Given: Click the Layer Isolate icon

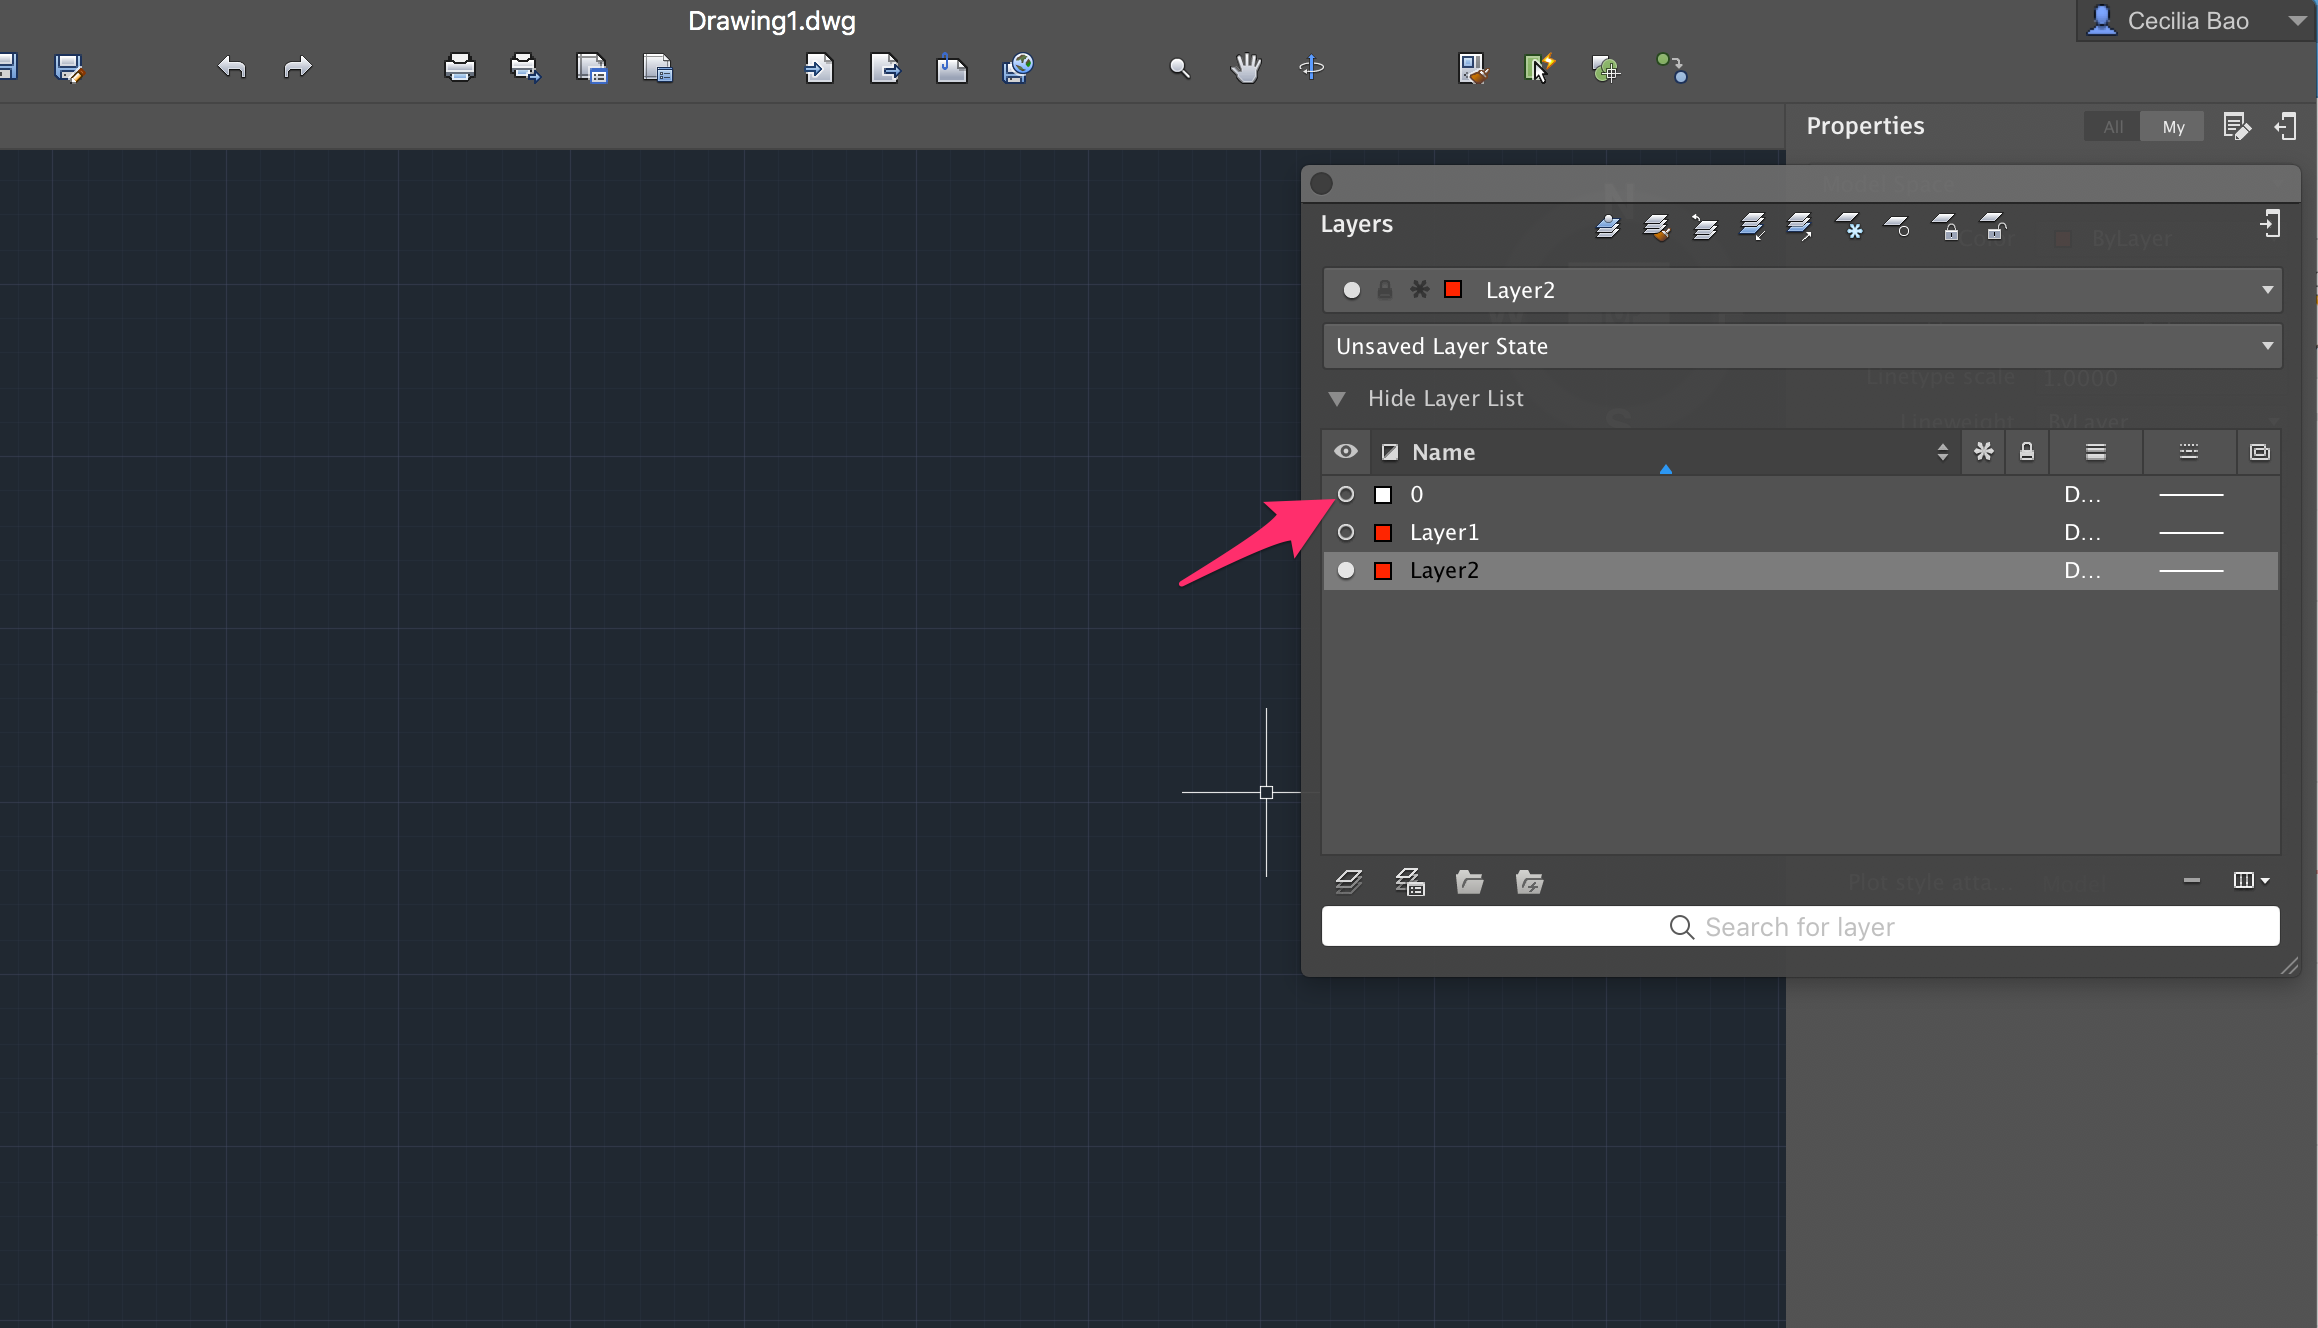Looking at the screenshot, I should tap(1752, 226).
